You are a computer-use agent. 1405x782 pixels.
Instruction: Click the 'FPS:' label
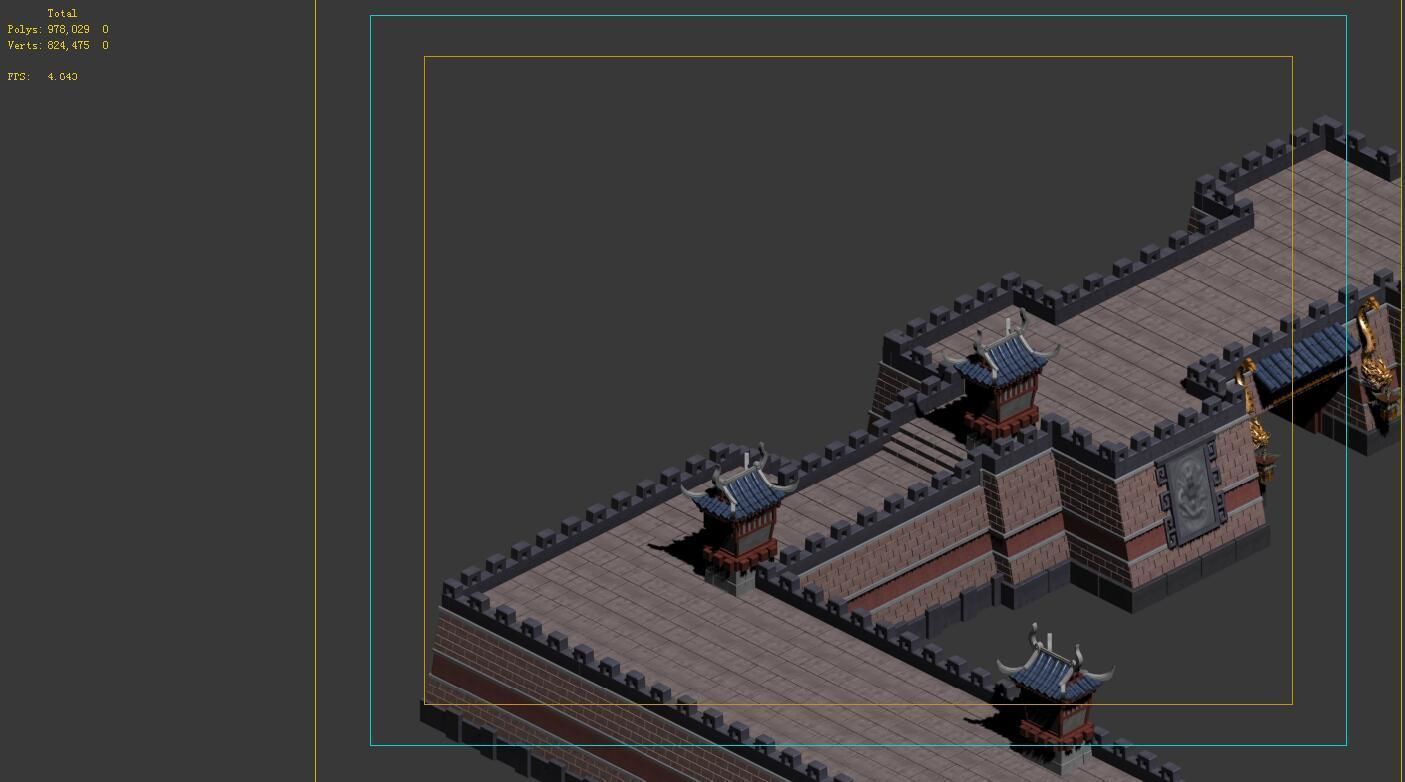click(x=19, y=77)
